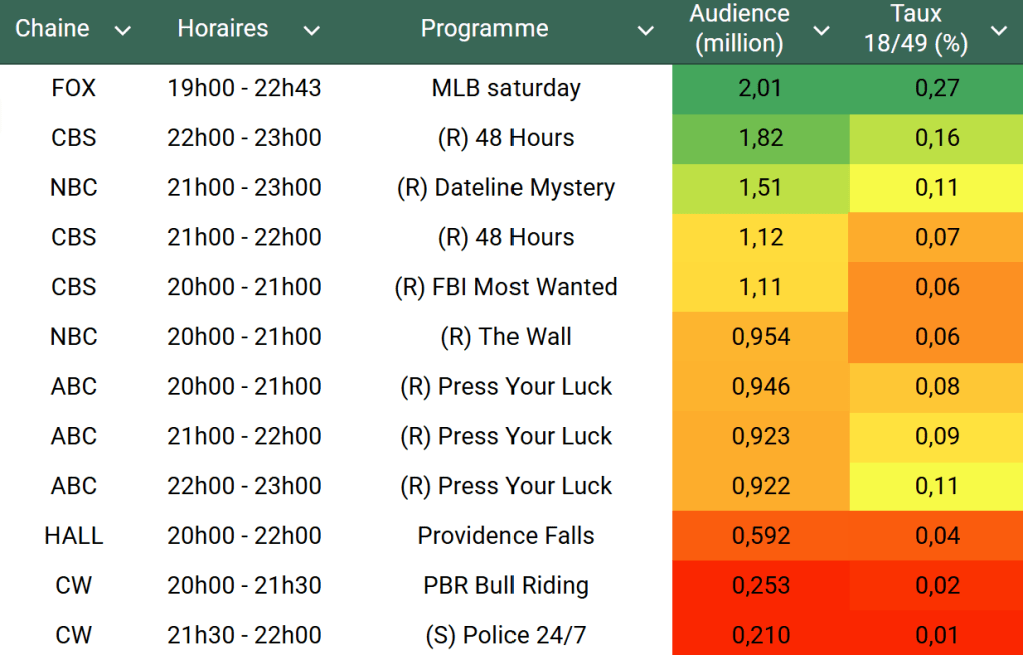Select the red 0,210 audience cell
1023x655 pixels.
click(761, 635)
